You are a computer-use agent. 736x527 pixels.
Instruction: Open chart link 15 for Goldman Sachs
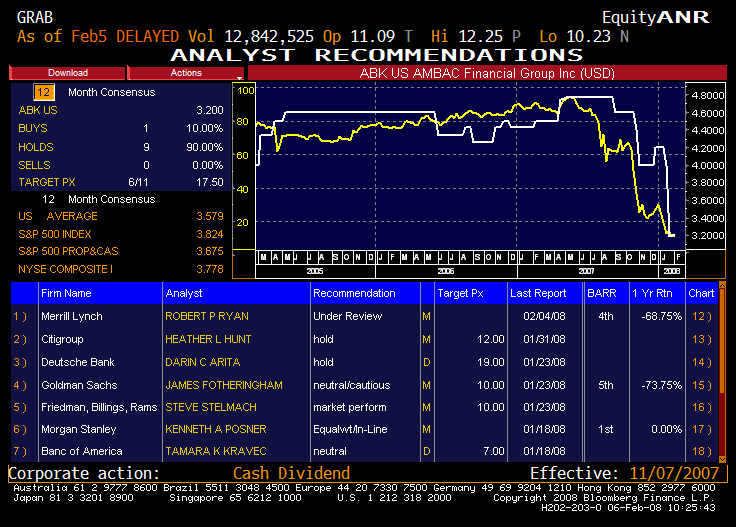point(701,385)
